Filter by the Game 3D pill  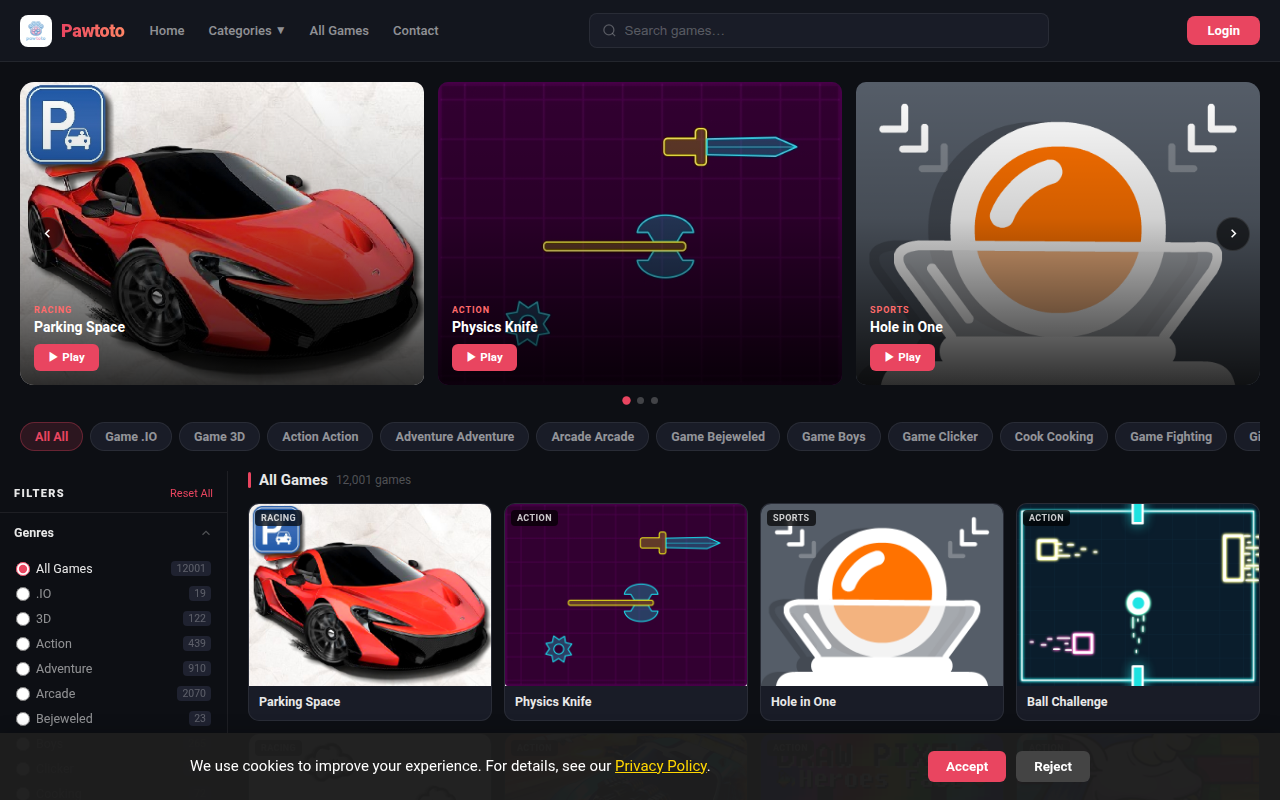click(x=219, y=437)
